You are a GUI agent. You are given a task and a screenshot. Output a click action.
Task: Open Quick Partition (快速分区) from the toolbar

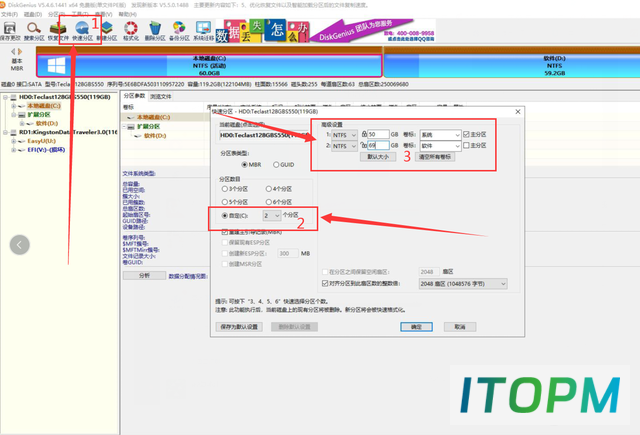(82, 31)
